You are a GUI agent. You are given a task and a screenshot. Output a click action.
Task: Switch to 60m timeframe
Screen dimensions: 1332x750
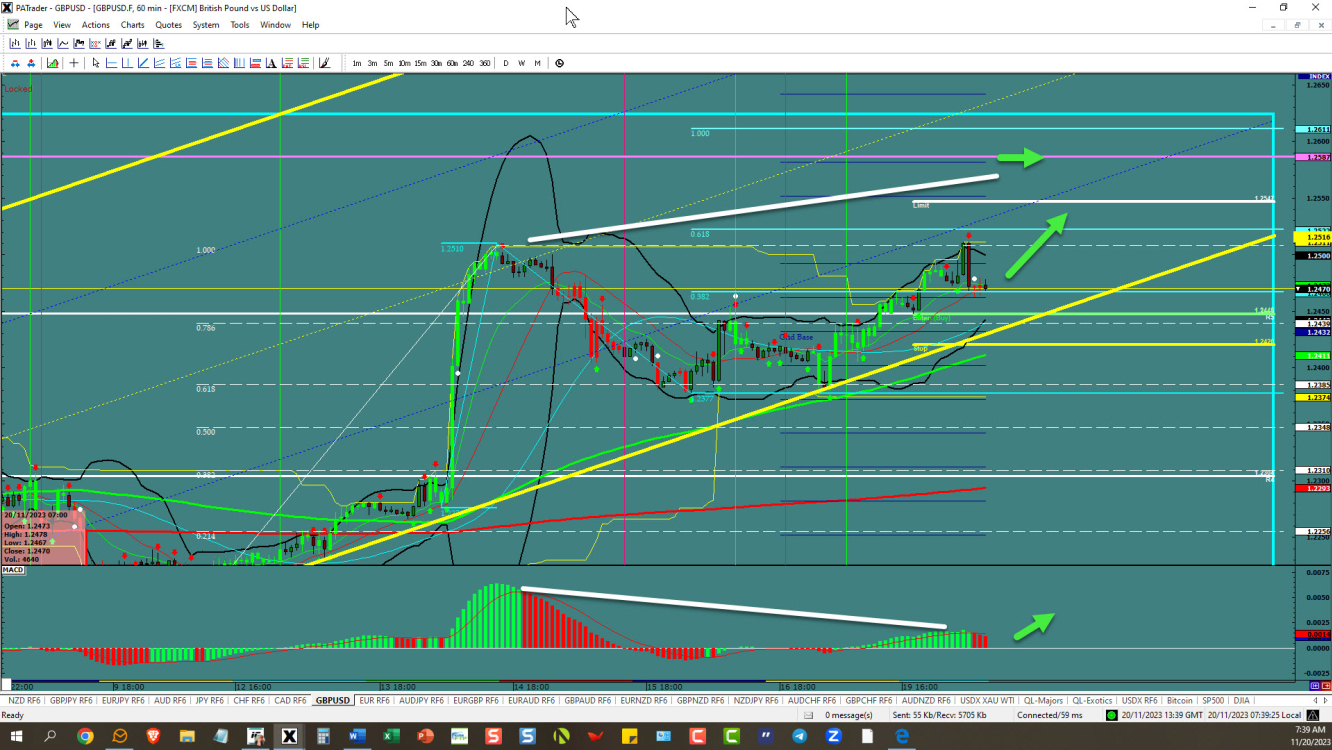coord(452,63)
